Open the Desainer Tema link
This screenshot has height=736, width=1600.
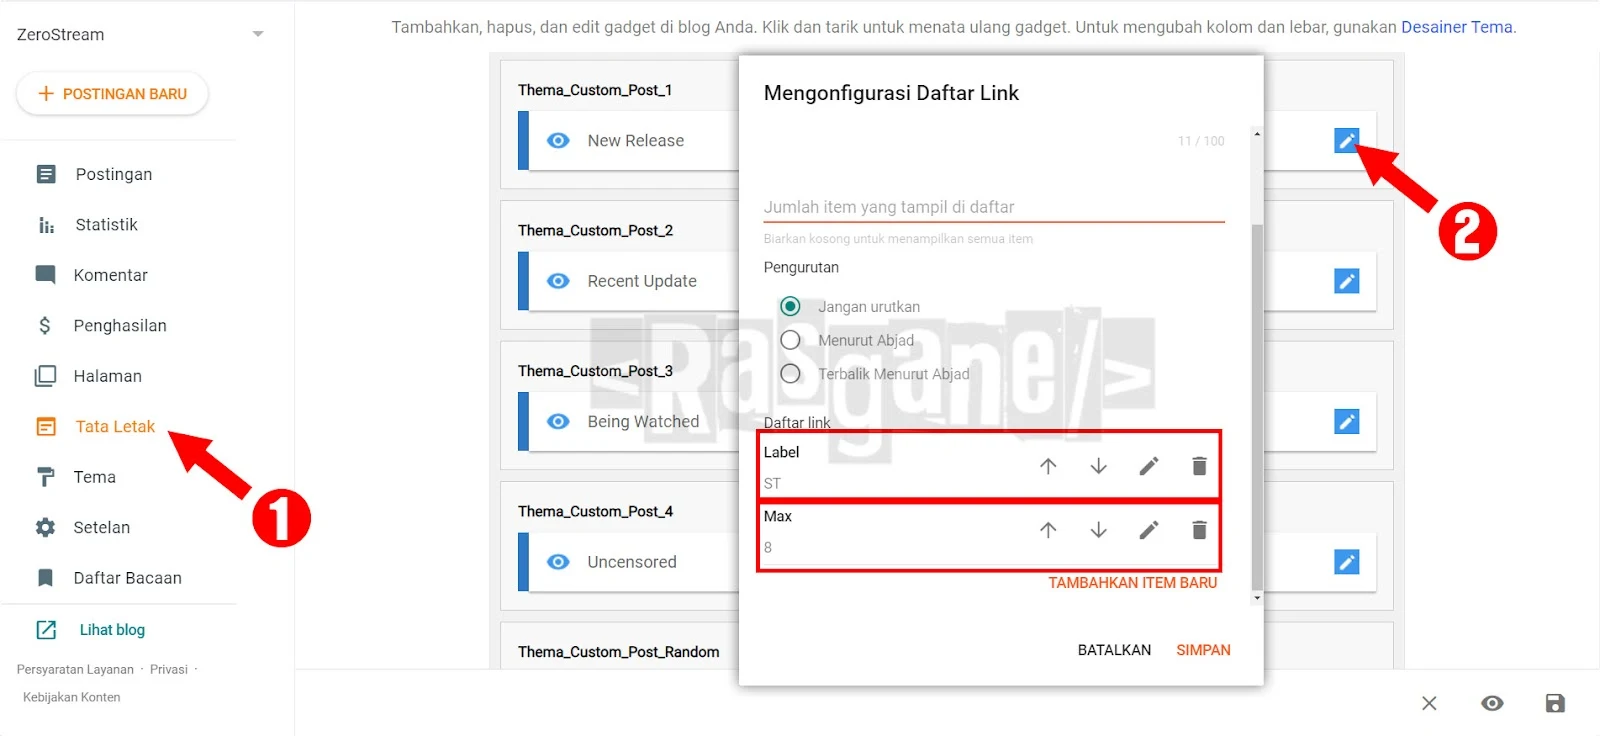point(1457,27)
